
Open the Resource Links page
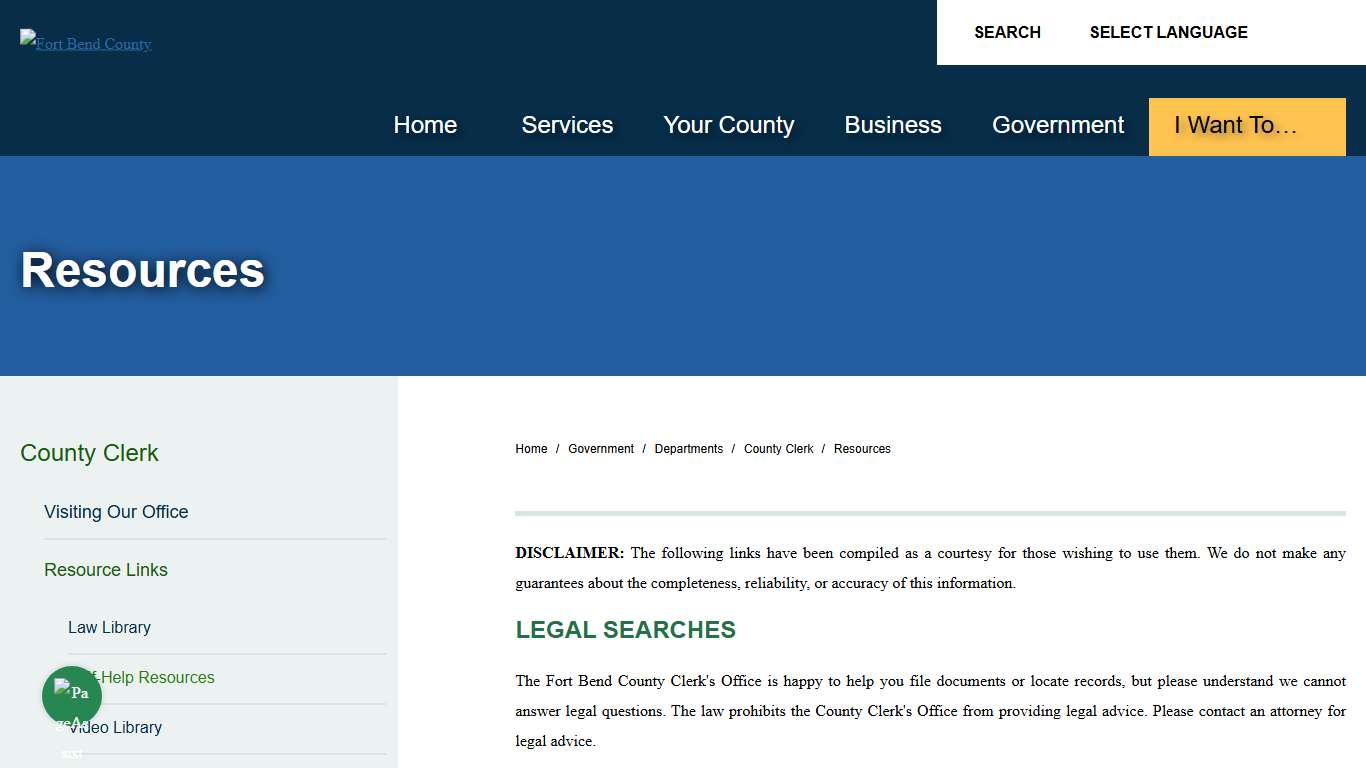[x=106, y=570]
